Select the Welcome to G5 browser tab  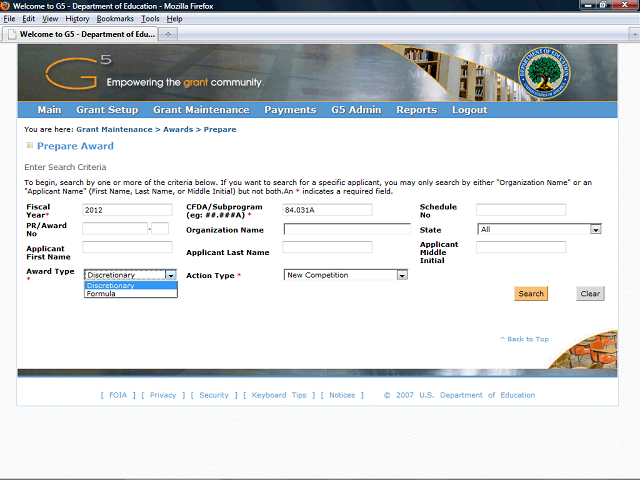(80, 34)
